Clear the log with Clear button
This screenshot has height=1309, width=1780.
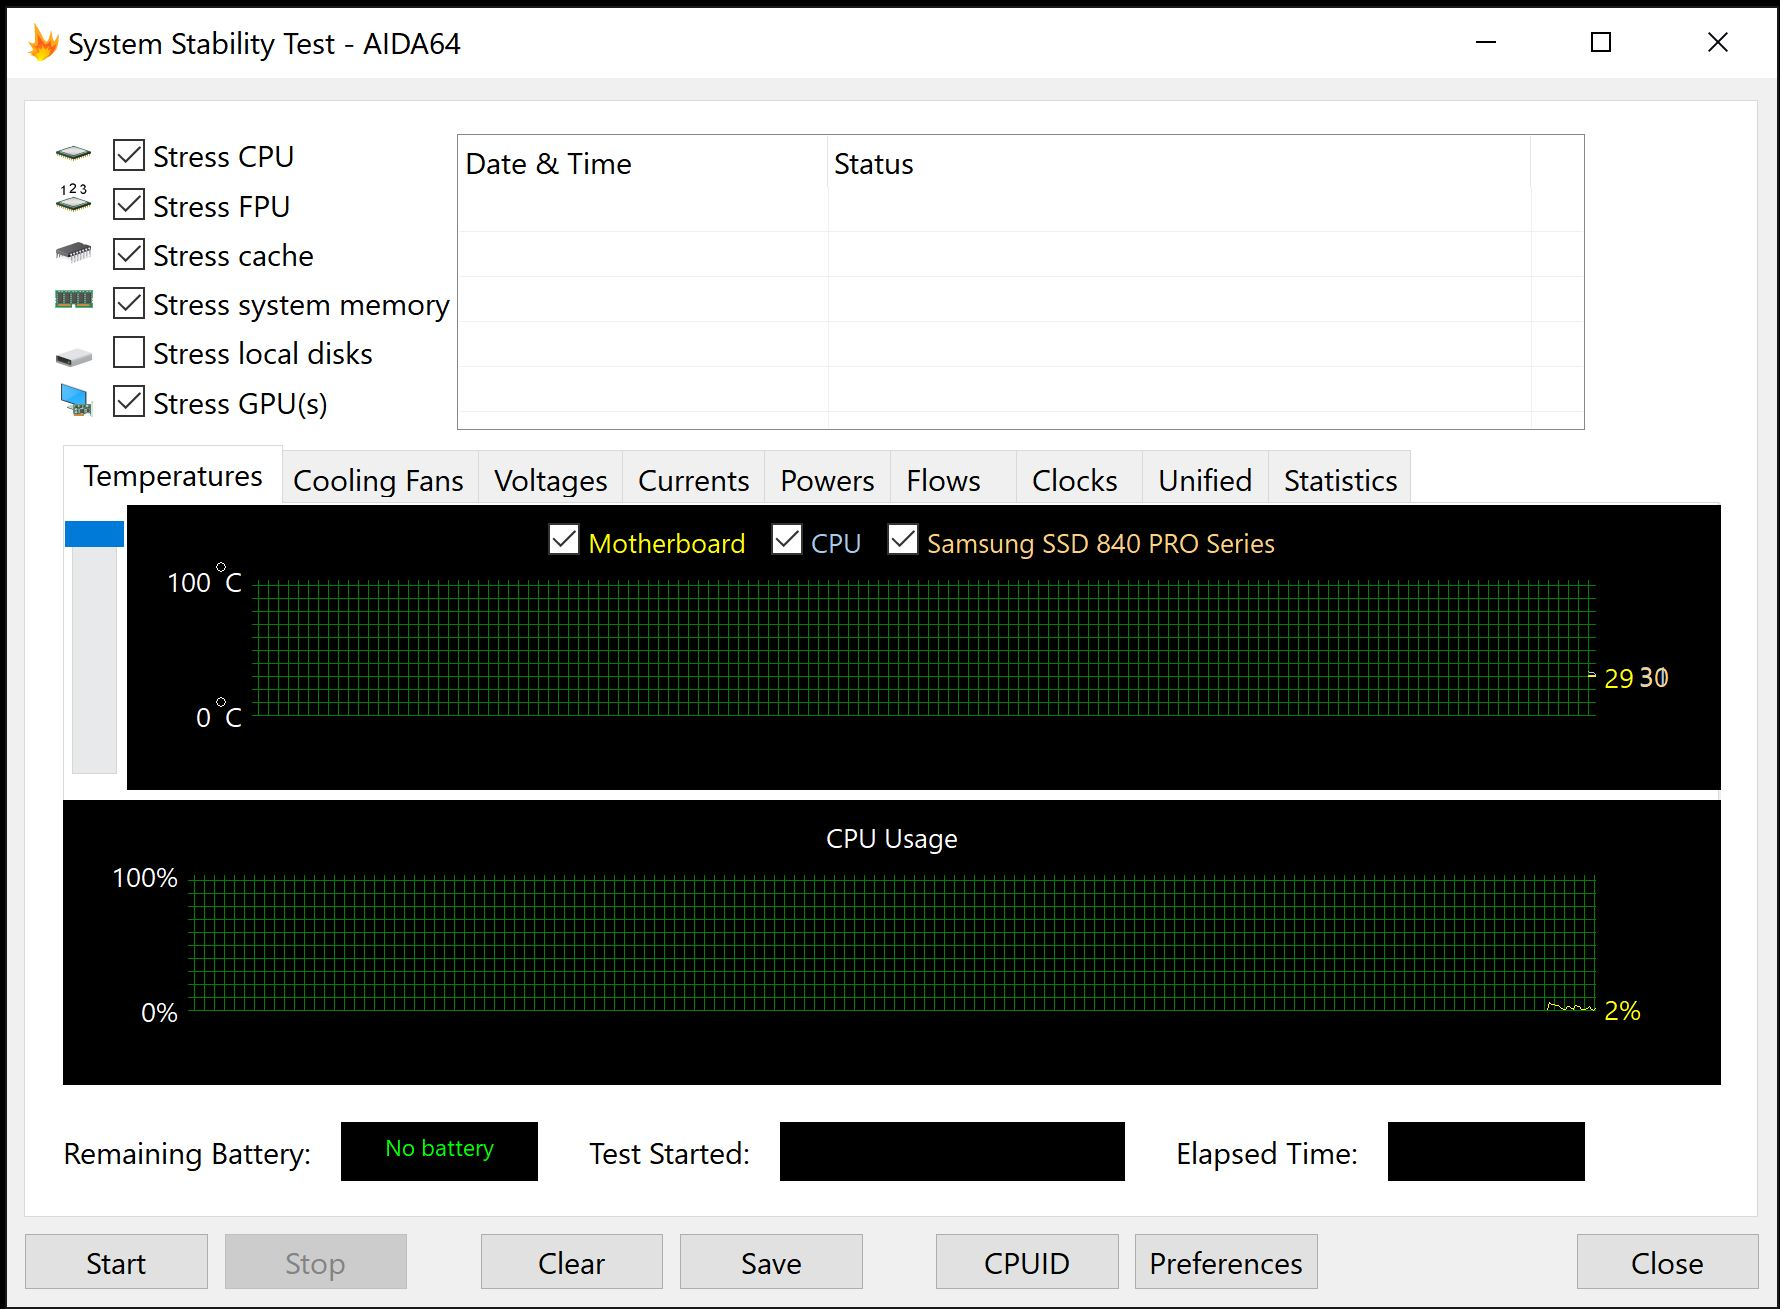(x=572, y=1262)
